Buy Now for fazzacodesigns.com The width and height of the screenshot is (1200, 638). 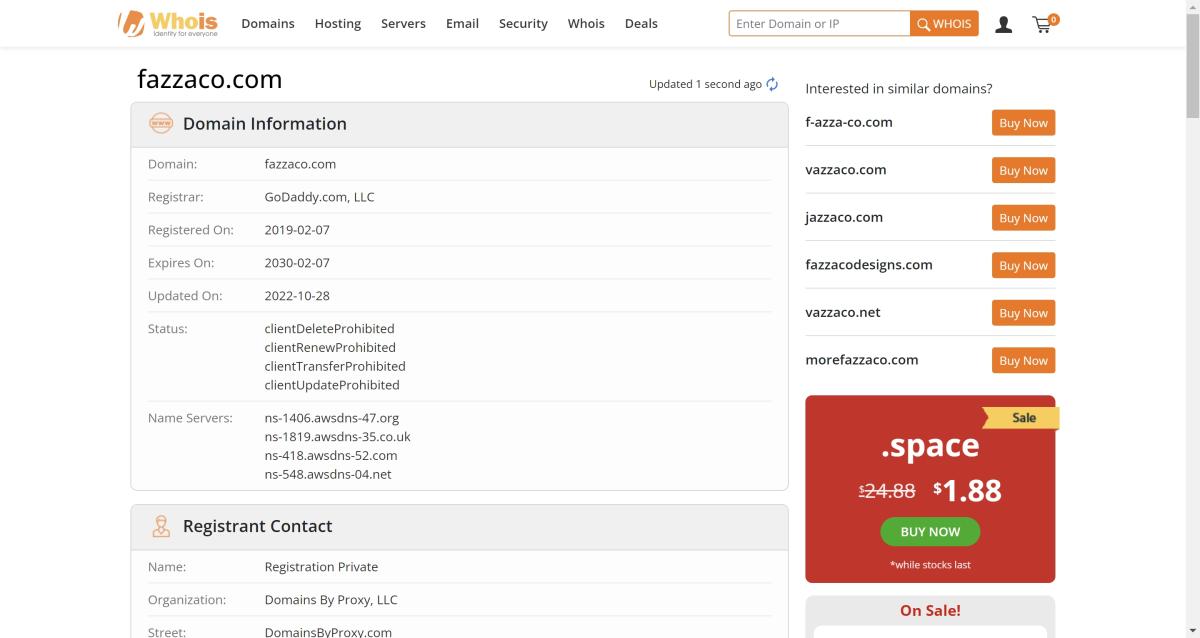point(1023,266)
